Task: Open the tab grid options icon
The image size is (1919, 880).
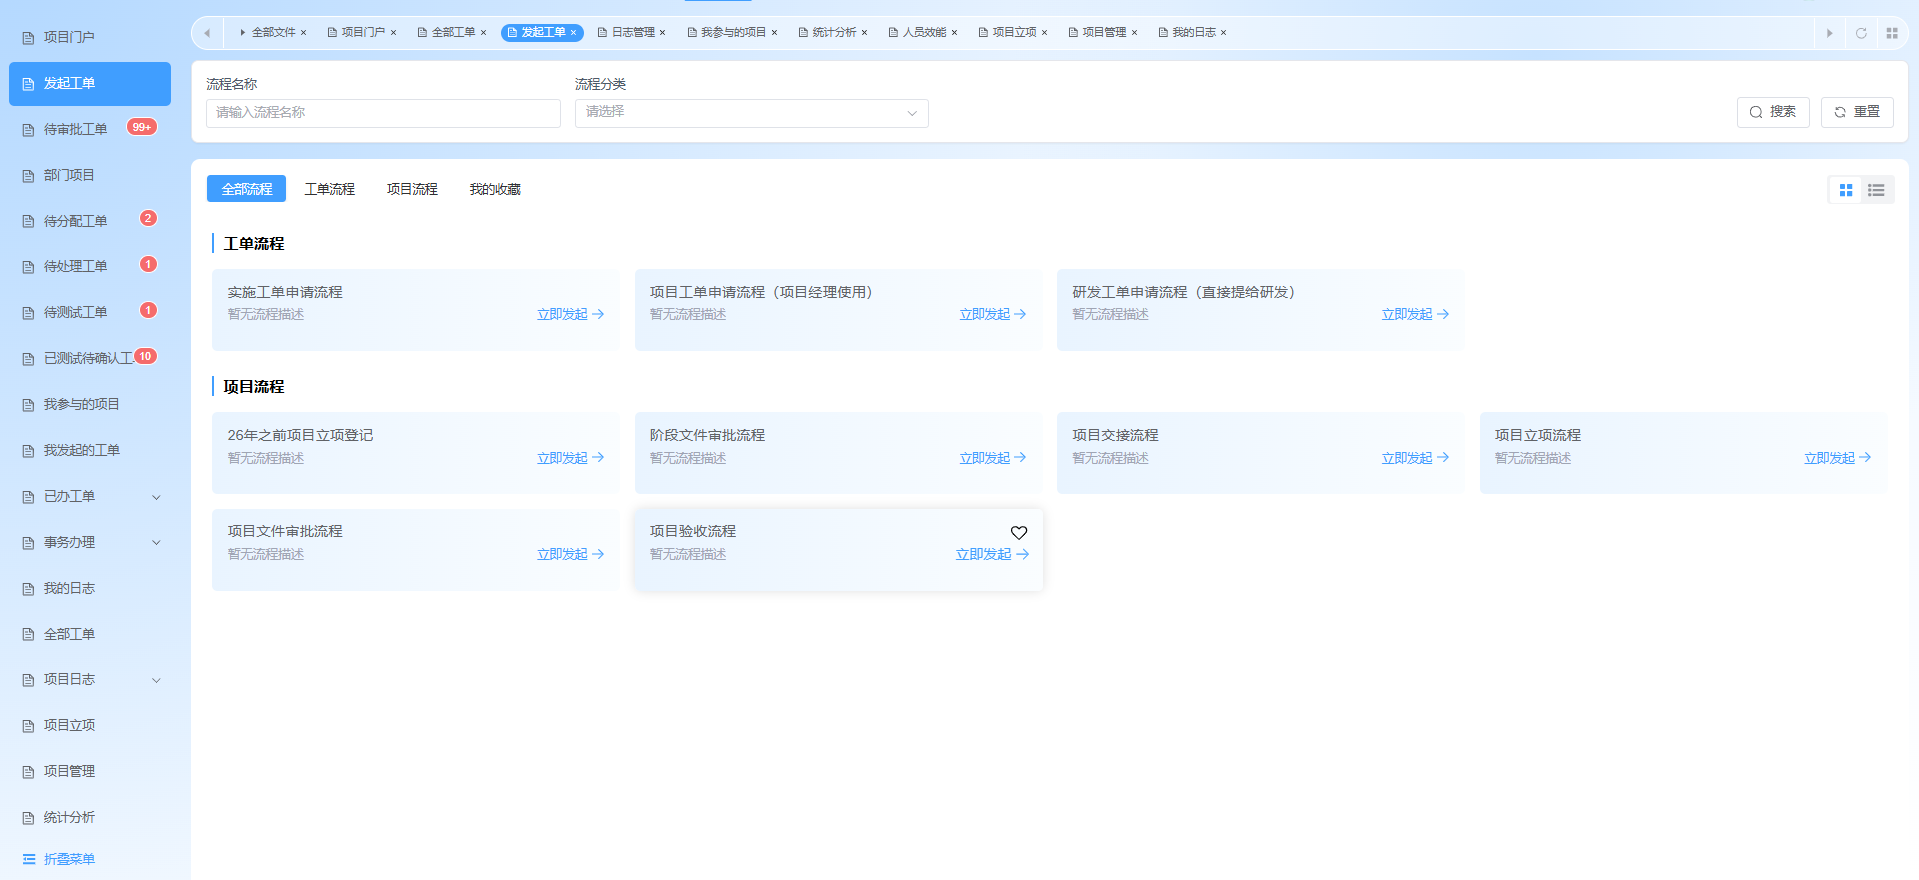Action: tap(1892, 33)
